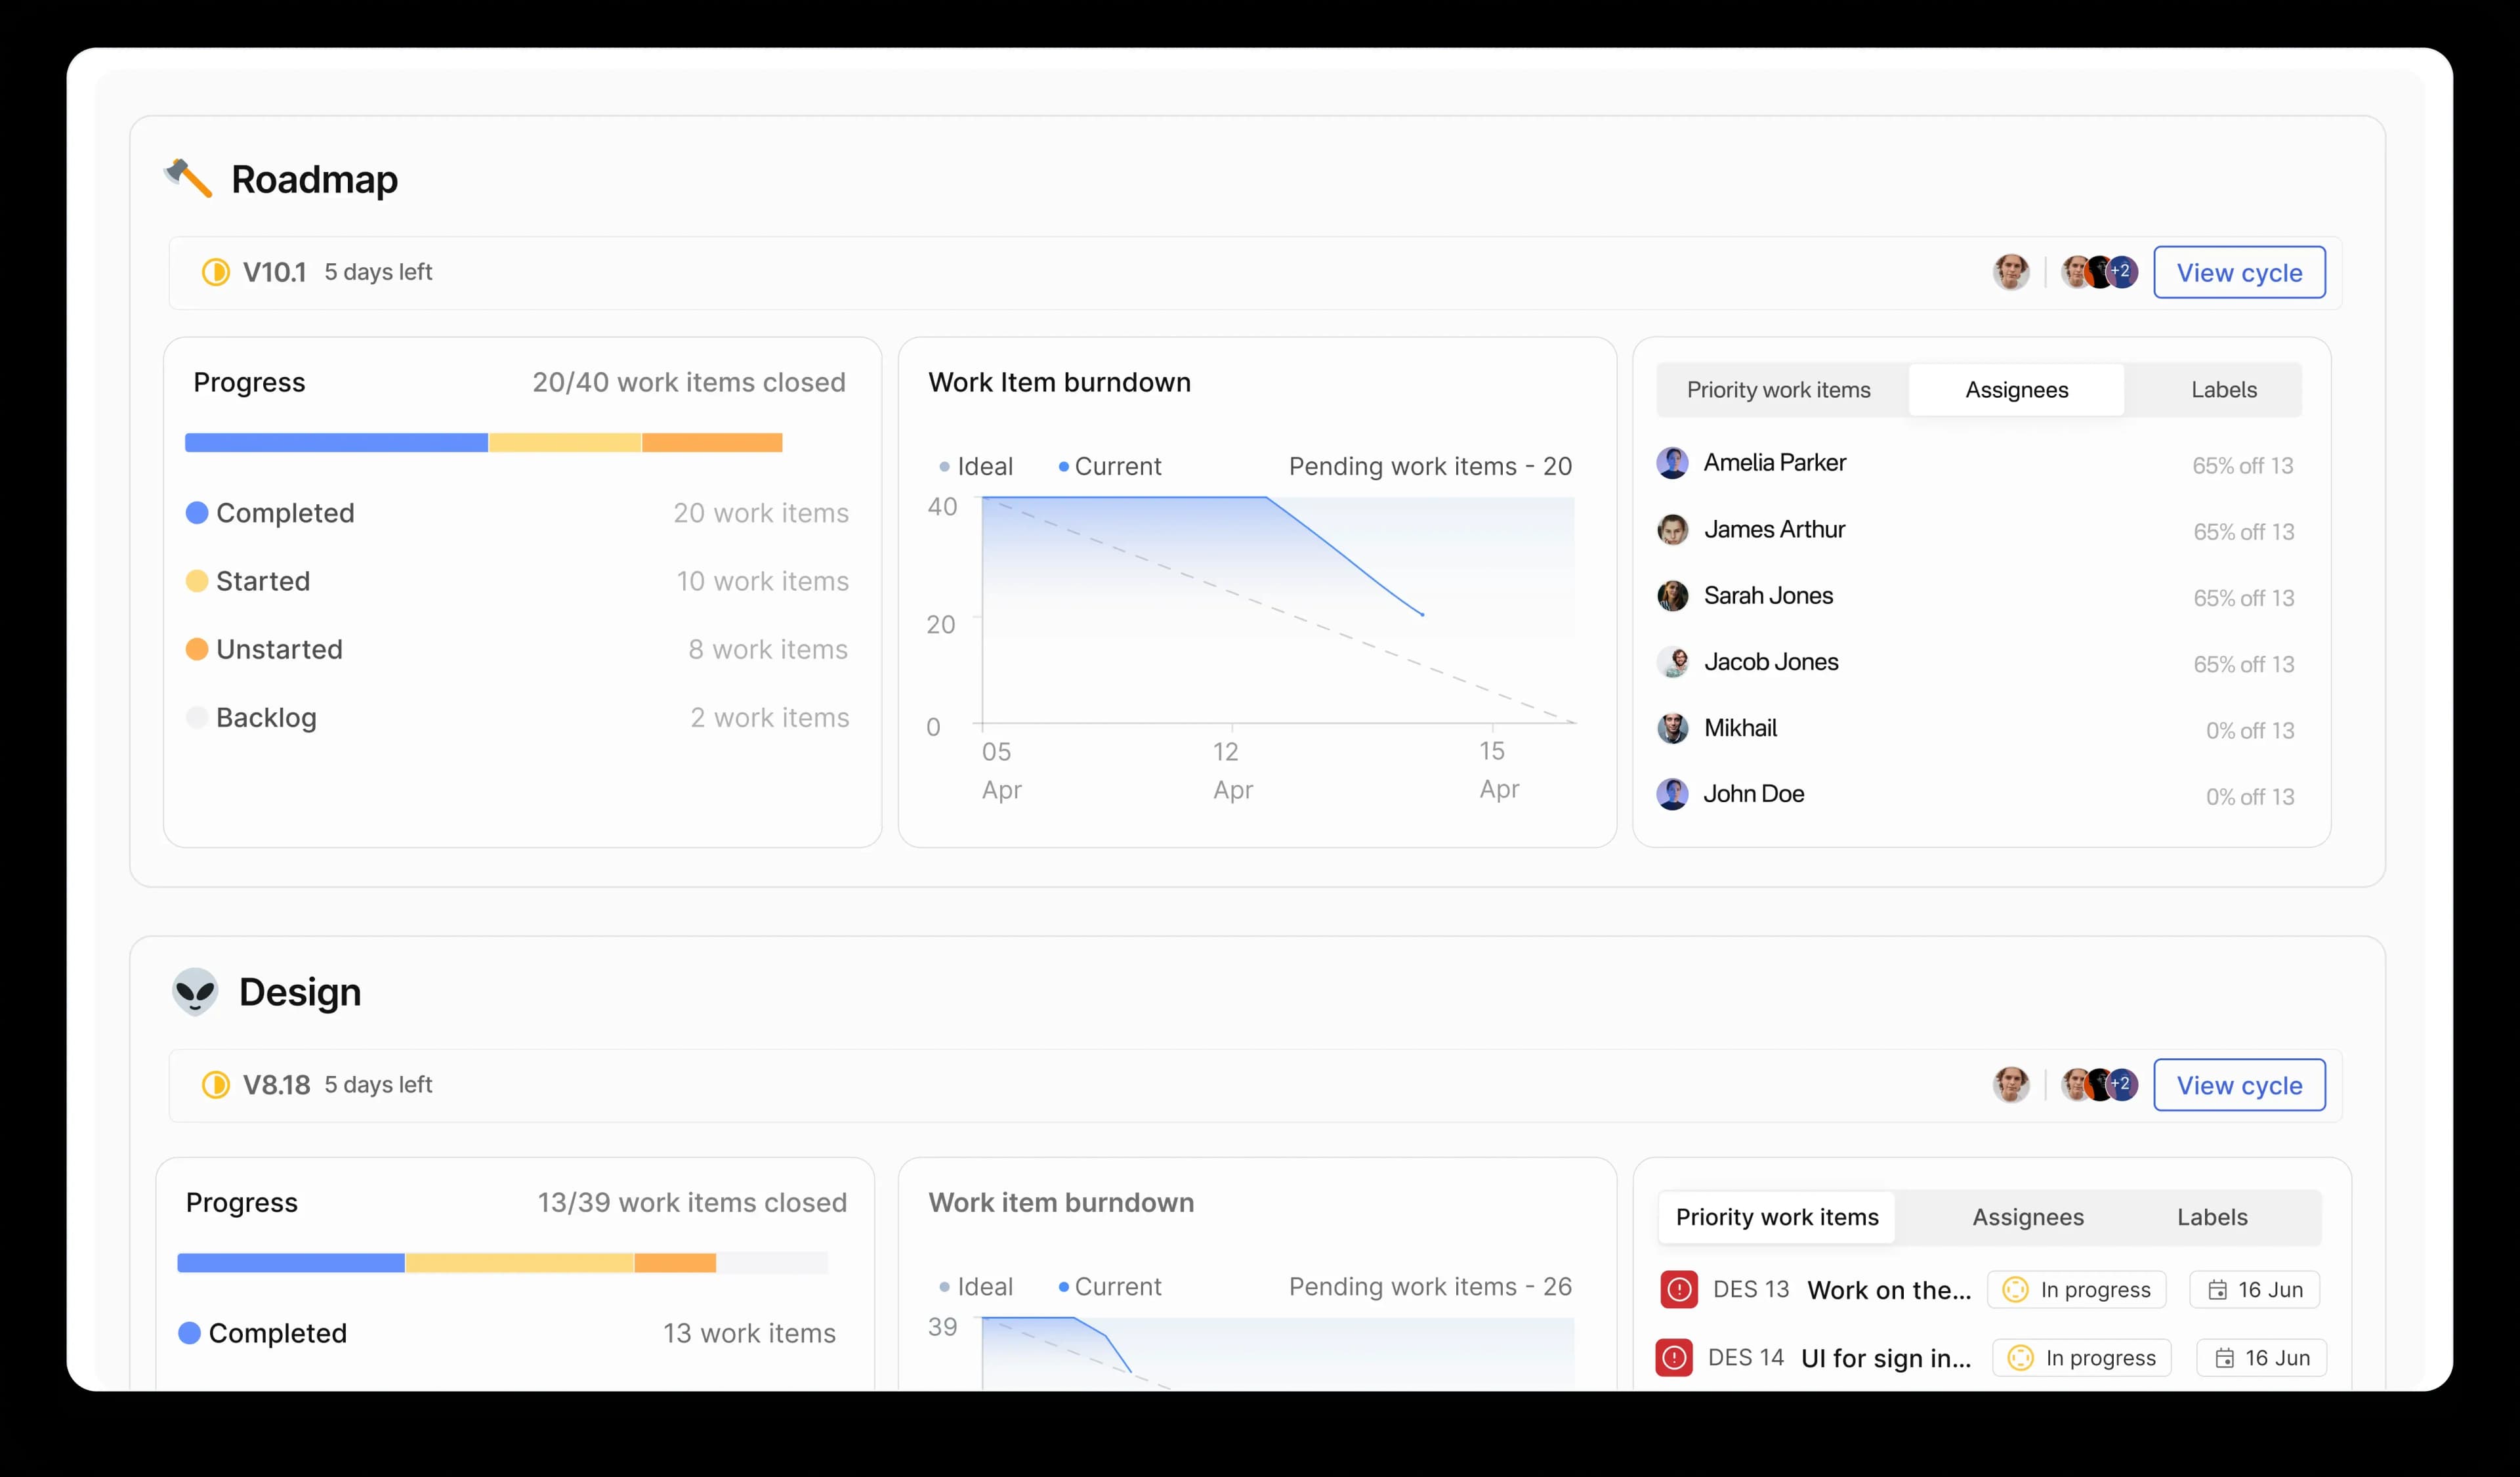2520x1477 pixels.
Task: Click the axe icon next to Roadmap
Action: tap(189, 178)
